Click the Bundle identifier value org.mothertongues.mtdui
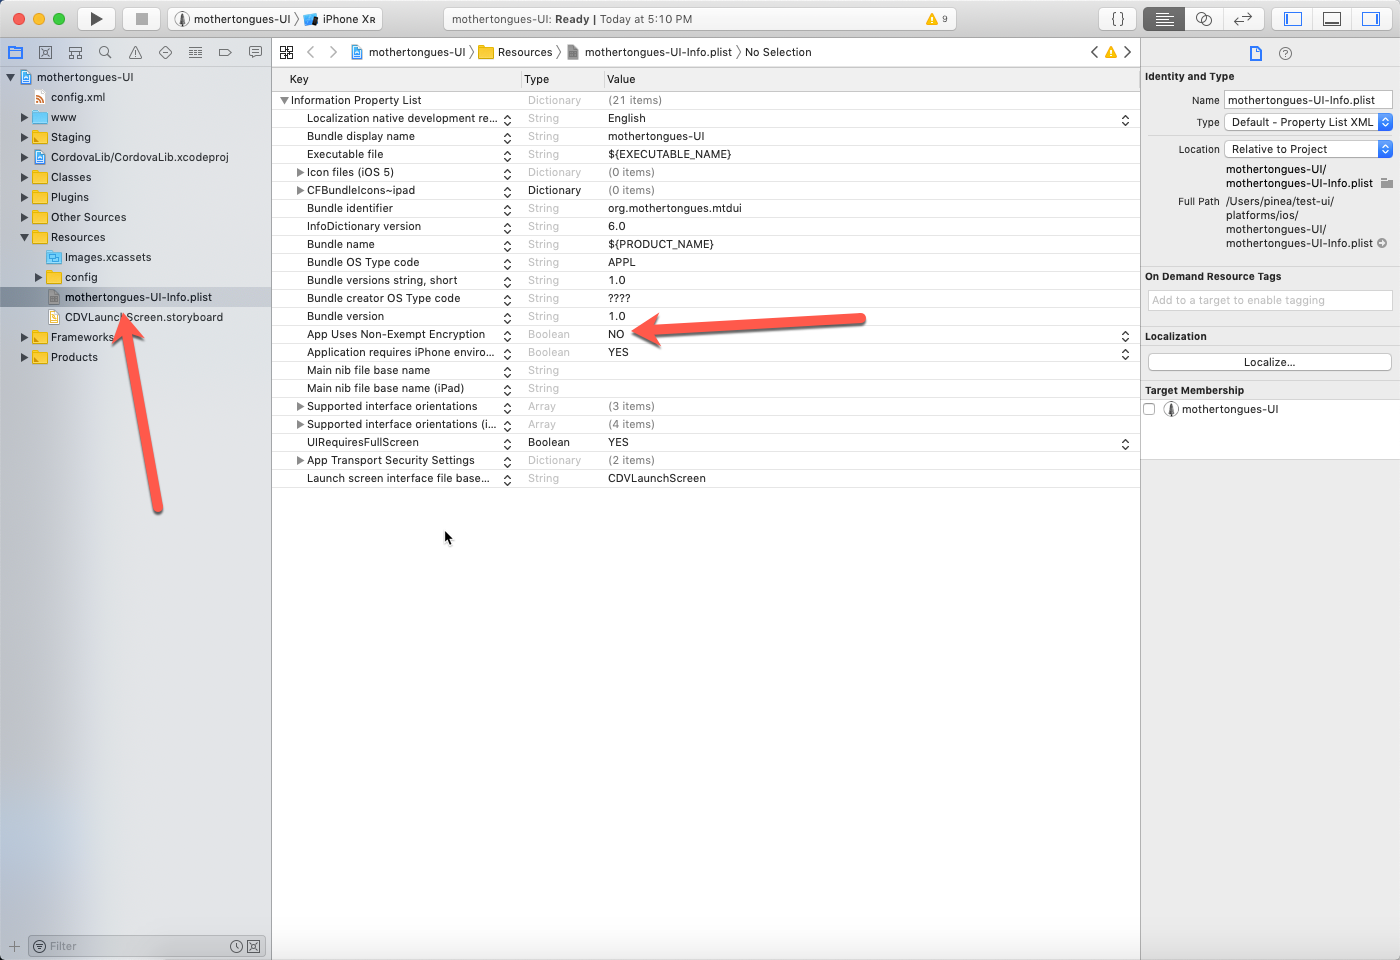The height and width of the screenshot is (960, 1400). pos(674,208)
